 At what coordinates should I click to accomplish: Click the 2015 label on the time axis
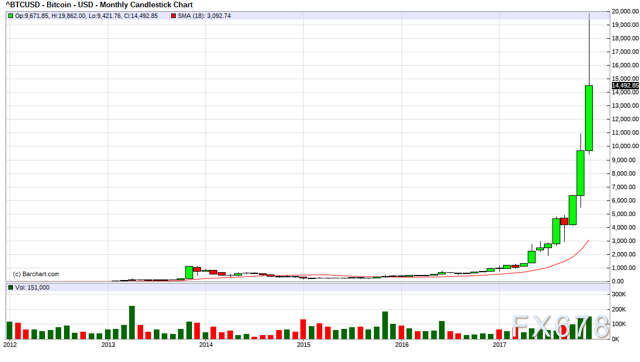(304, 345)
